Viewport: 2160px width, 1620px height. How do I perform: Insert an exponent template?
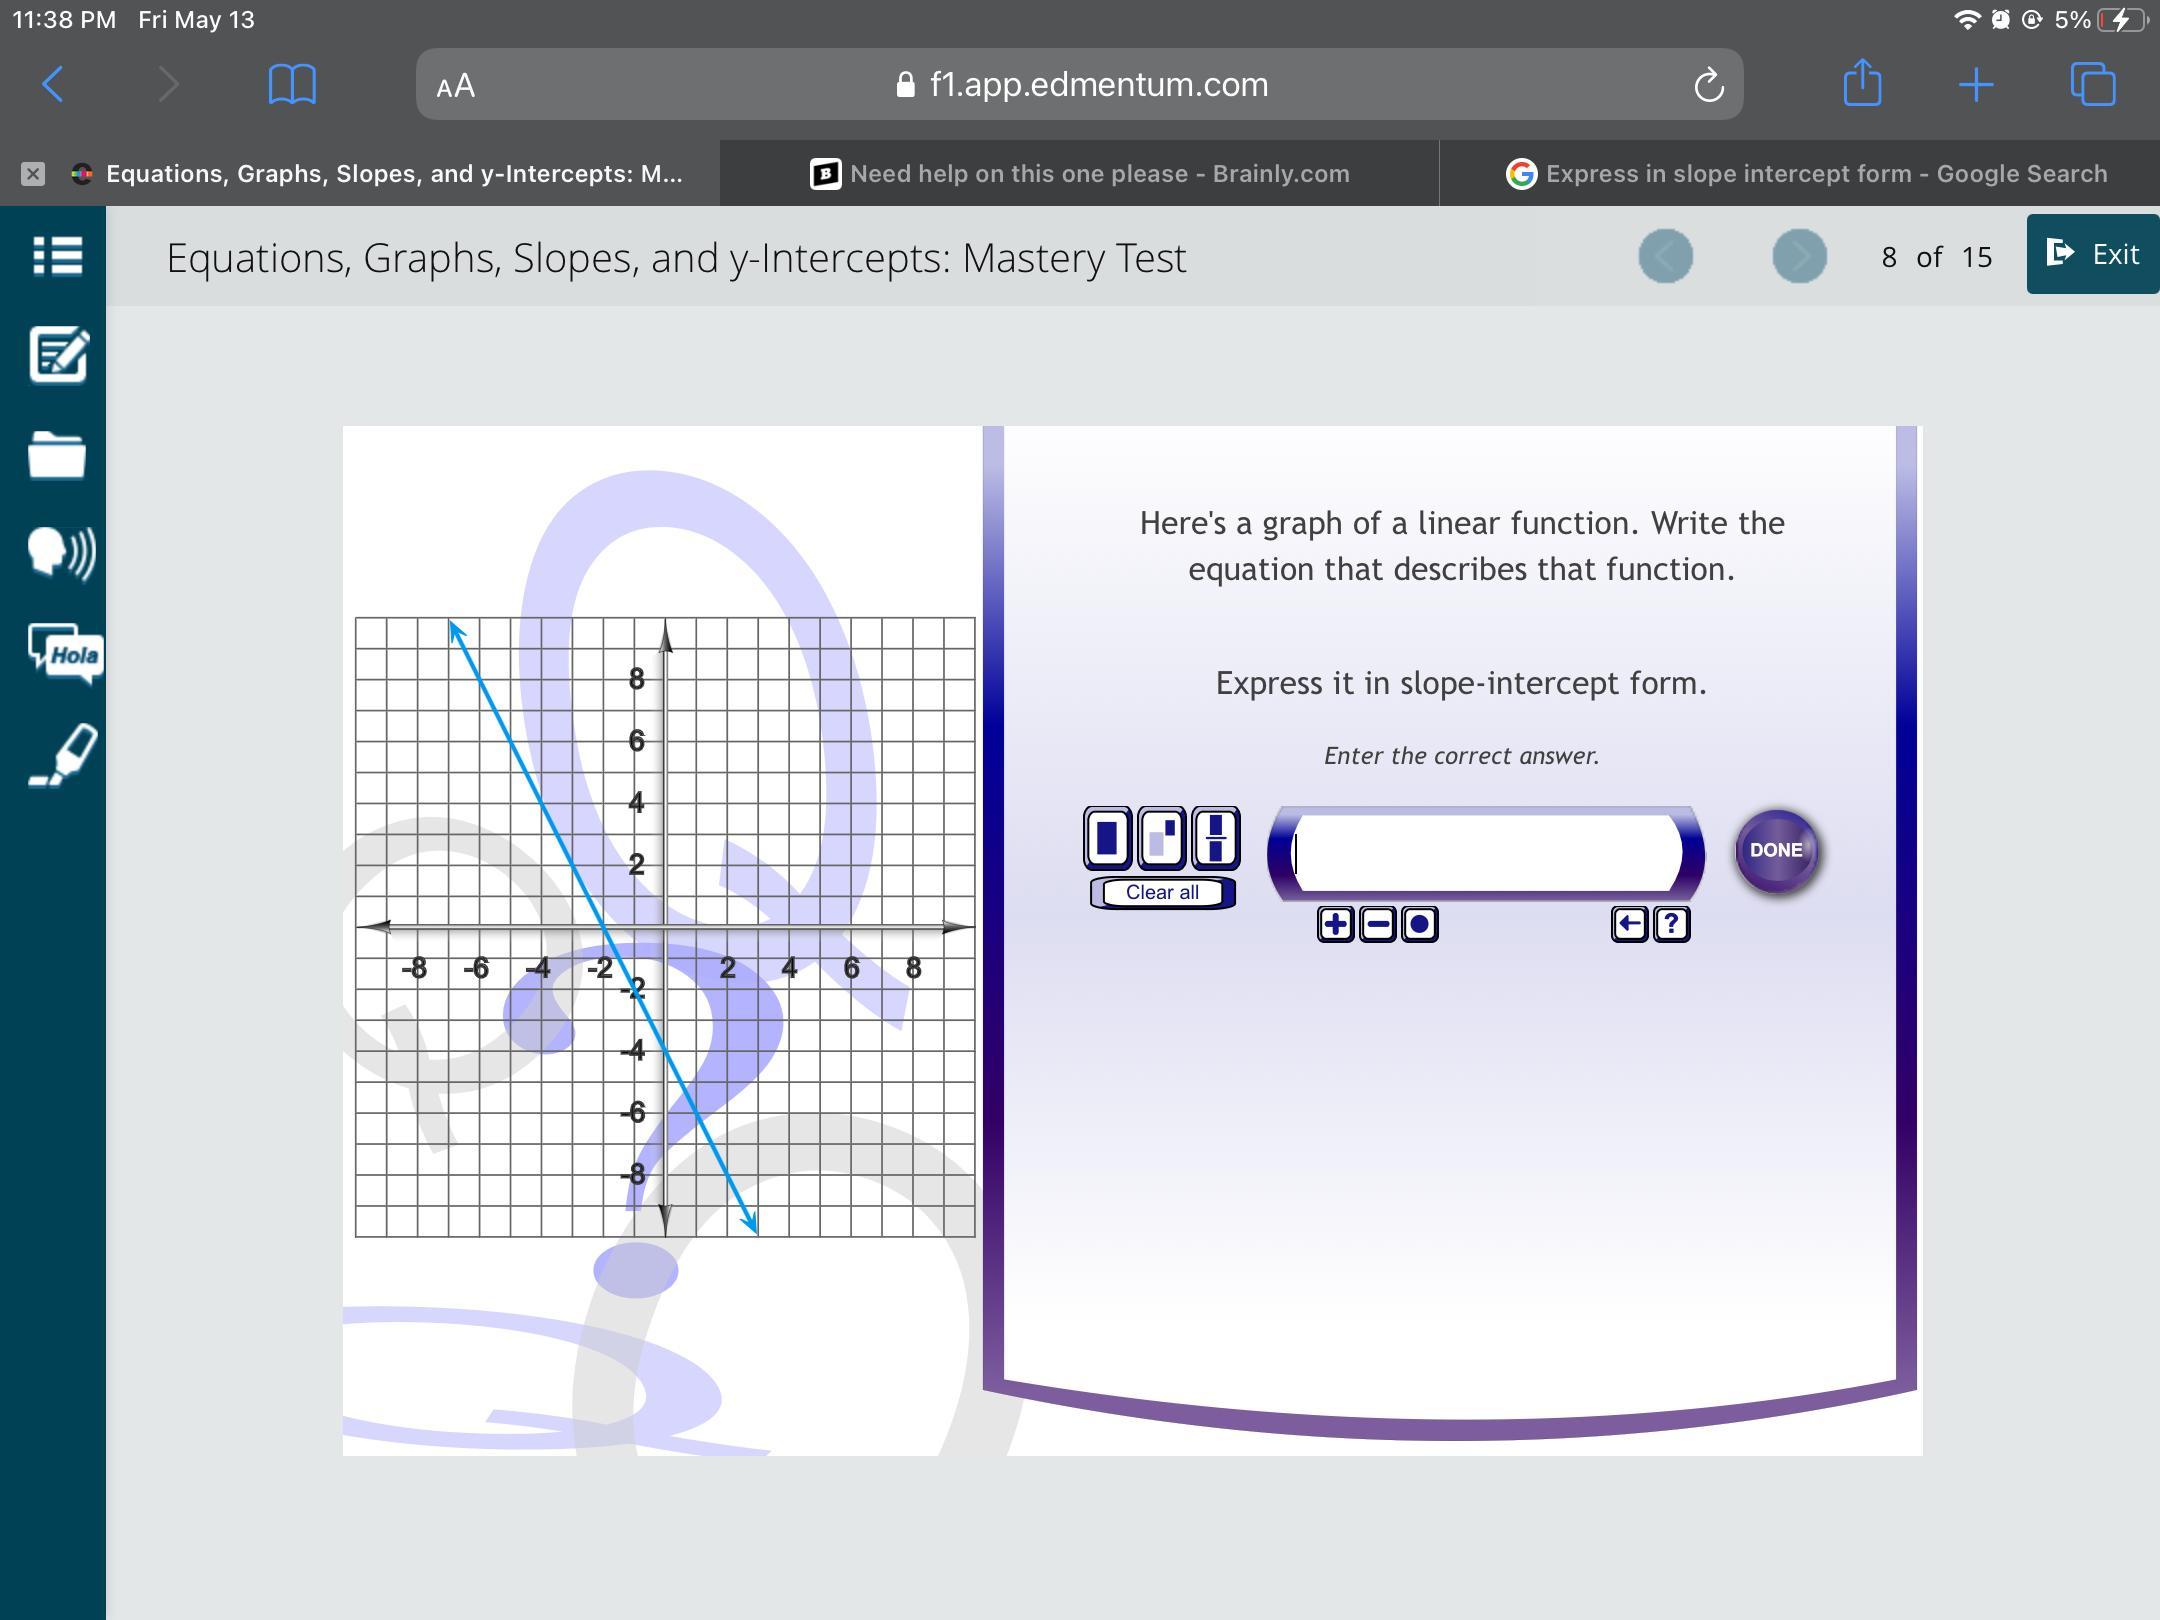tap(1162, 838)
